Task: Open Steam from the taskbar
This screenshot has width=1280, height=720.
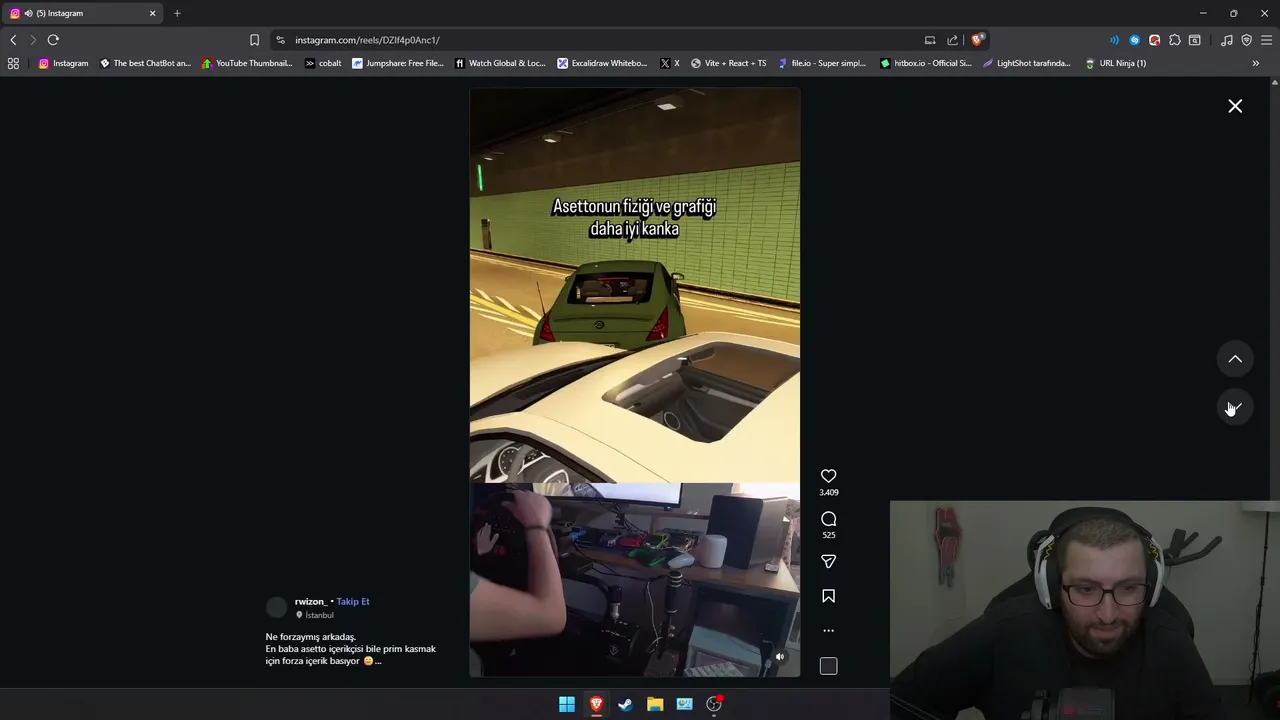Action: tap(625, 704)
